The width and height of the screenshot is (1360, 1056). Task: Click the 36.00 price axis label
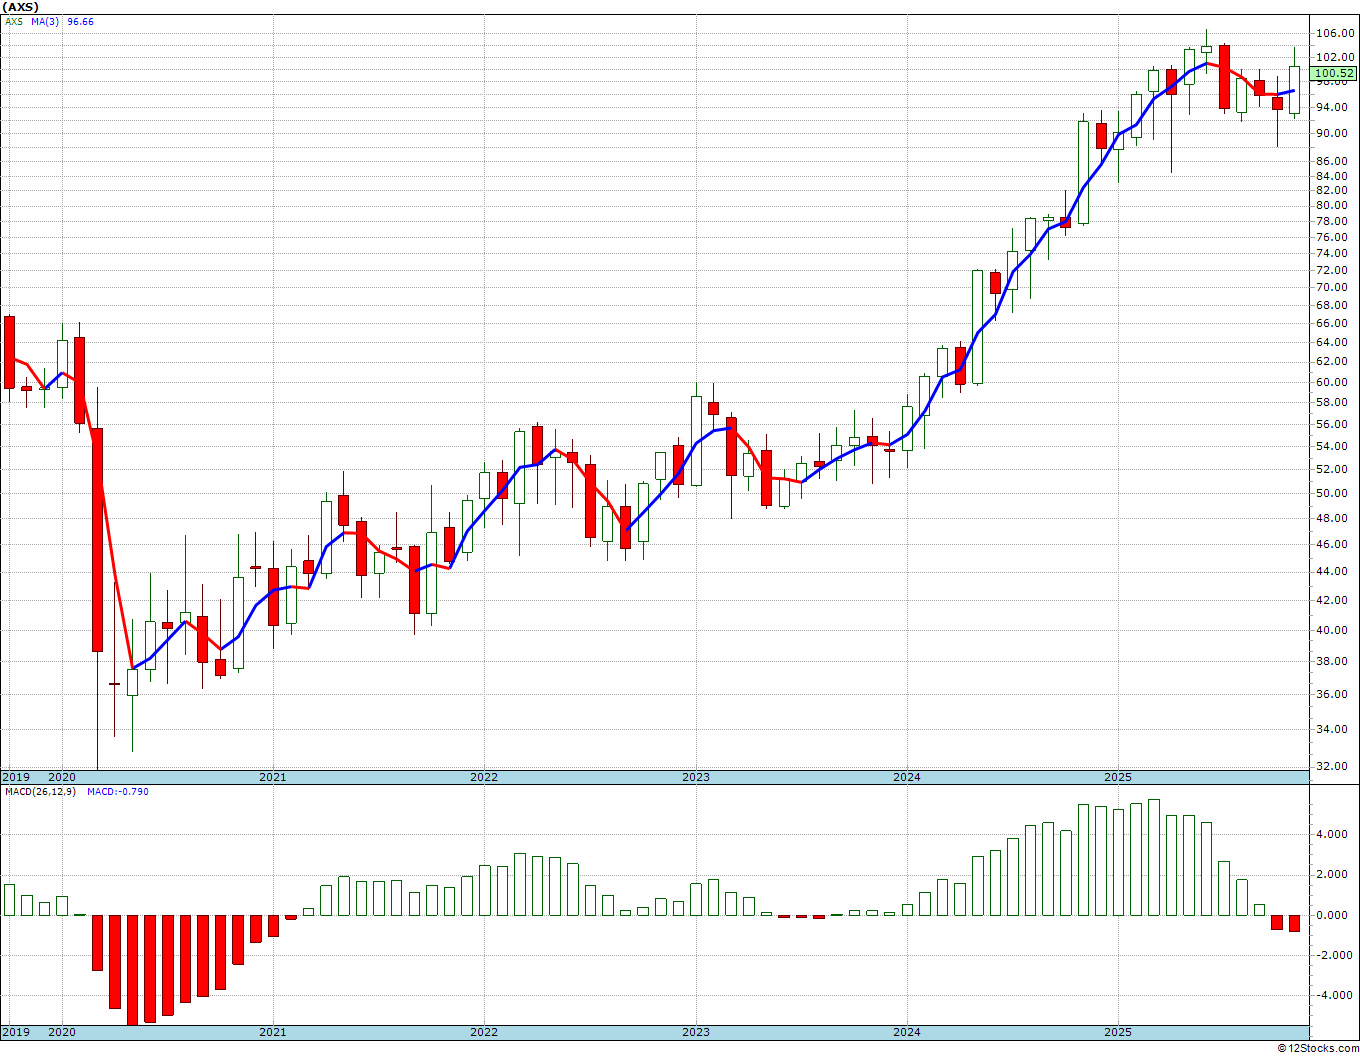click(x=1335, y=694)
